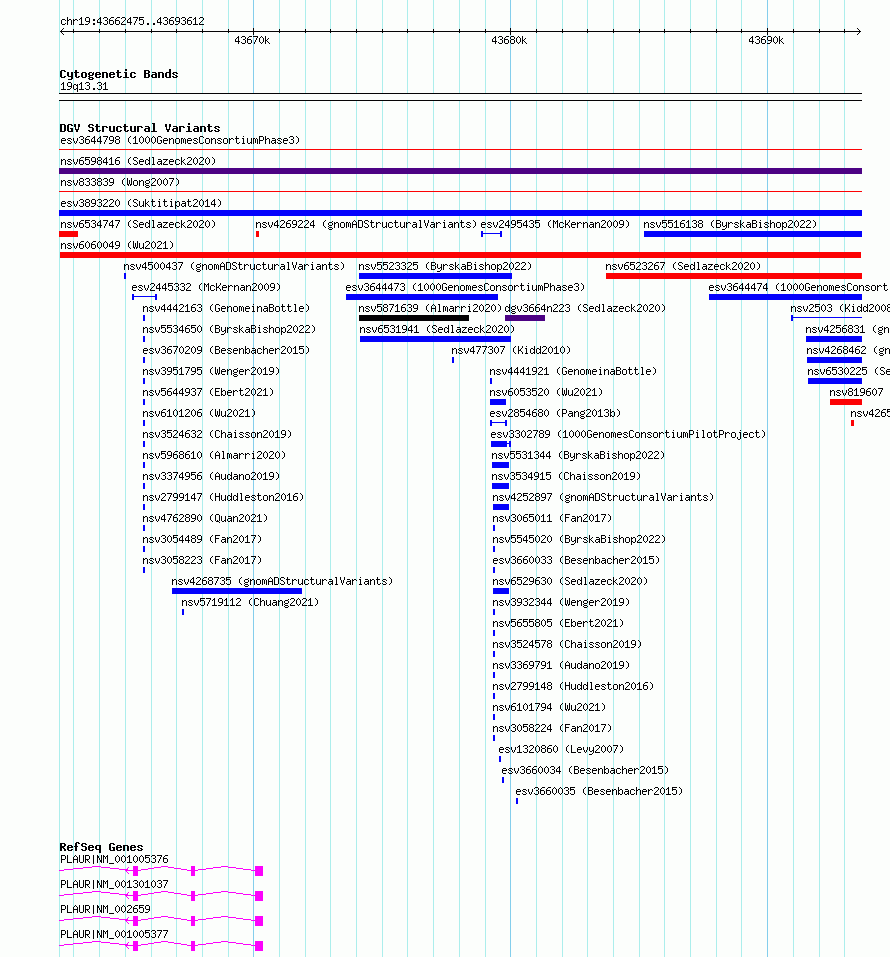Click nsv5871639 (Almarri2020) label
The width and height of the screenshot is (890, 957).
point(430,309)
